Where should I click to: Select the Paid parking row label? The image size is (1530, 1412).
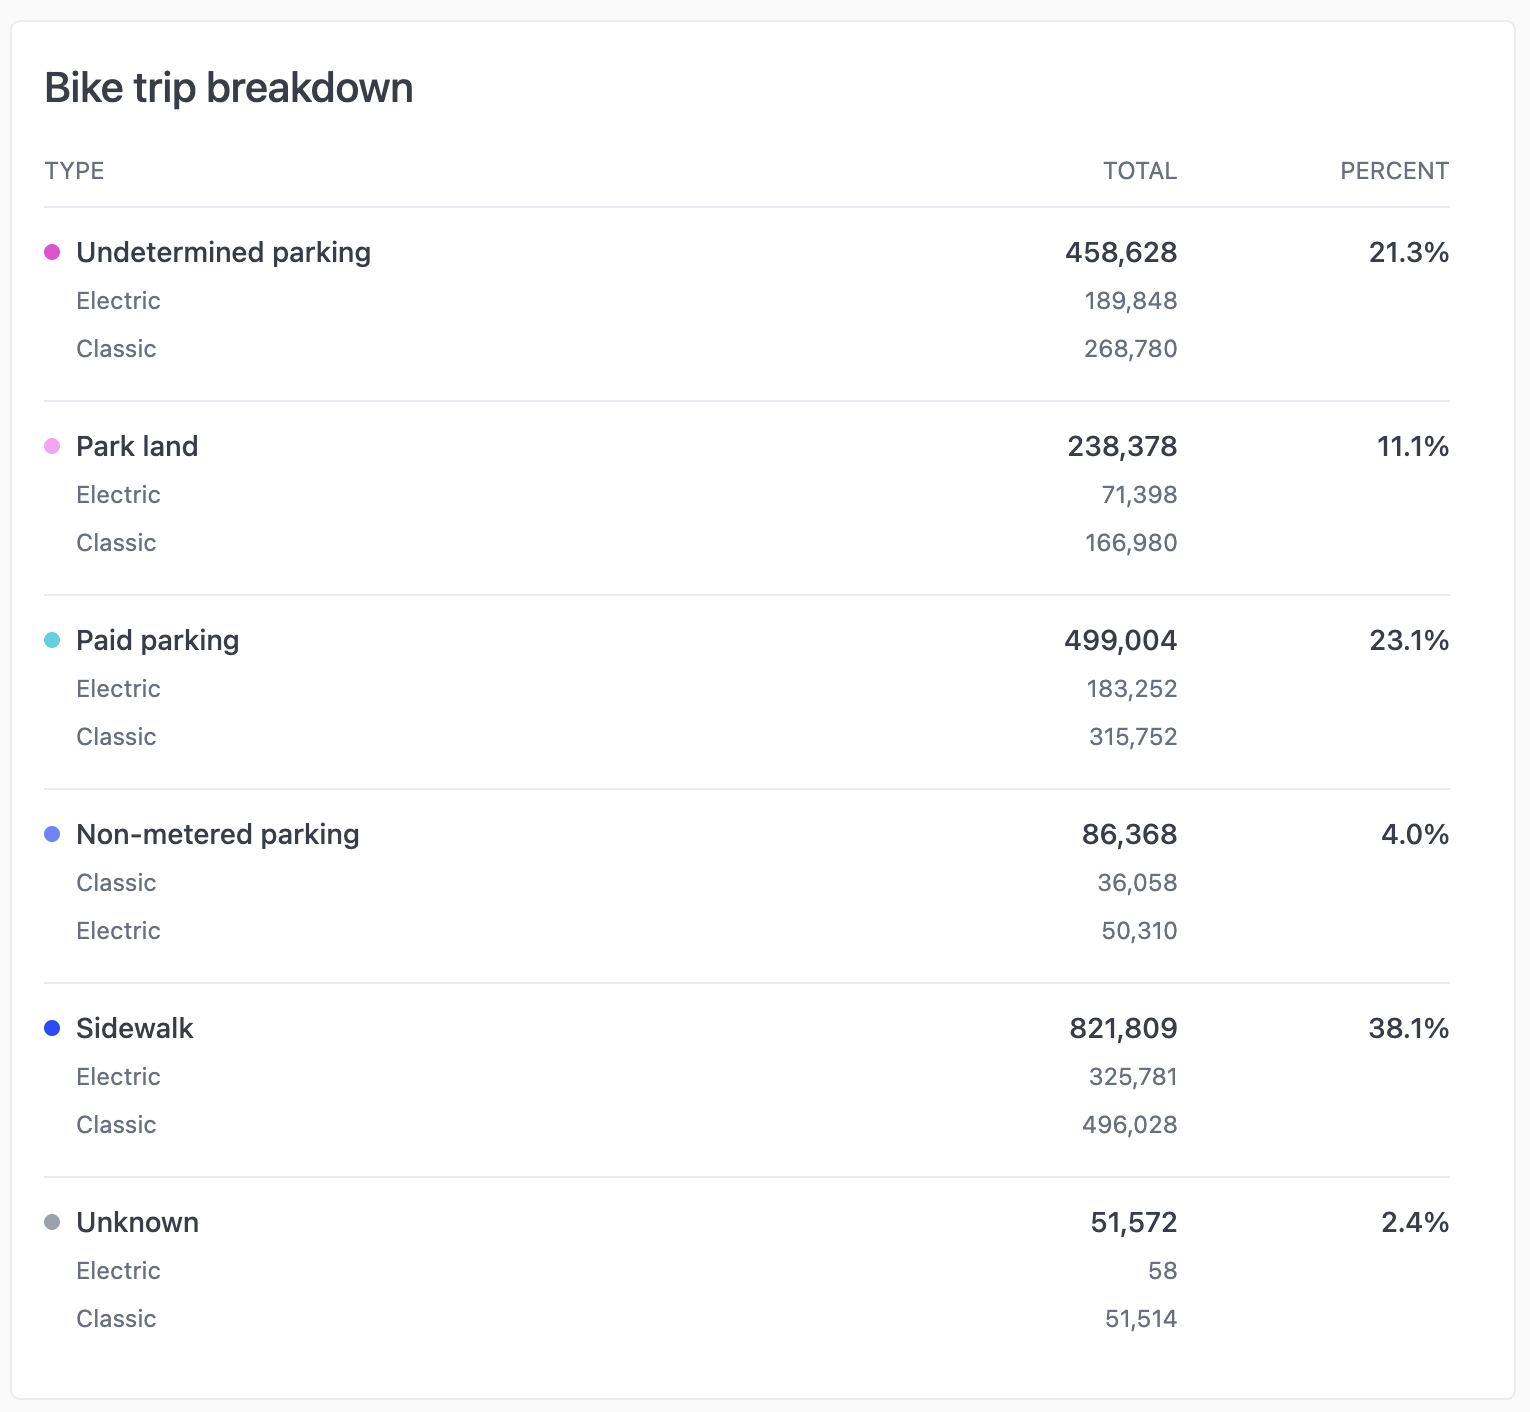coord(157,640)
